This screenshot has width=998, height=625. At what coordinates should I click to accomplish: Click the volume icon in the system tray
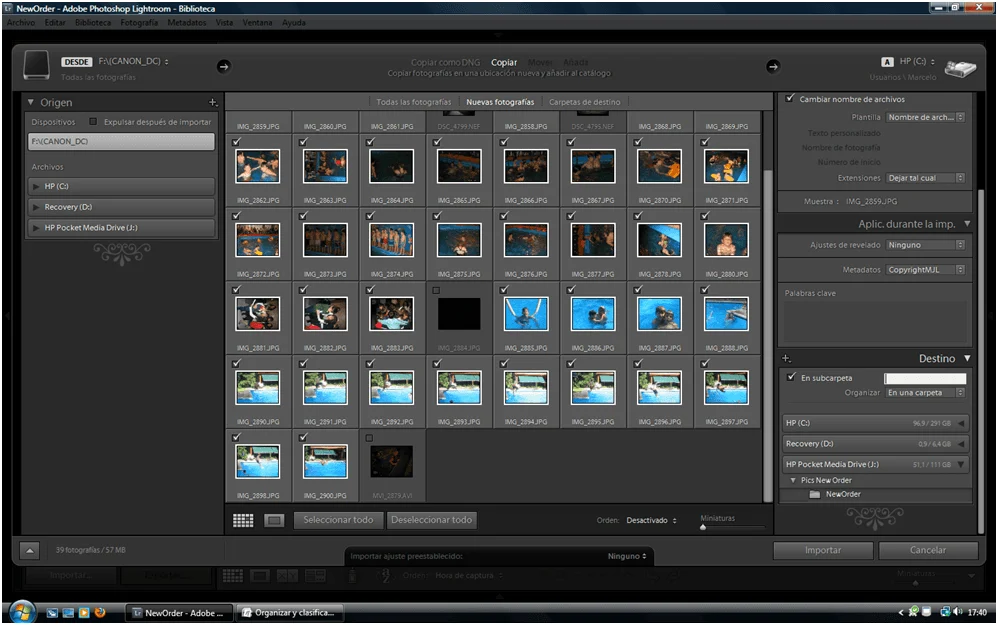(958, 612)
